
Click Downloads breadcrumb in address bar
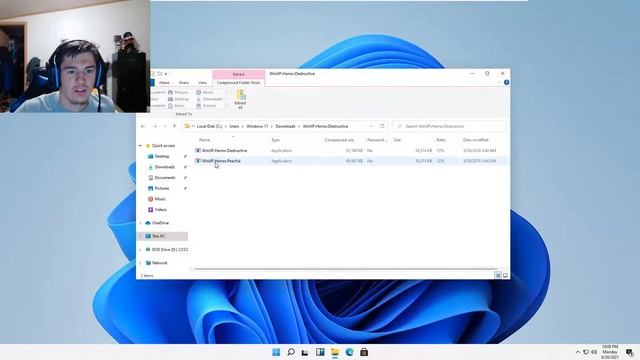coord(285,127)
